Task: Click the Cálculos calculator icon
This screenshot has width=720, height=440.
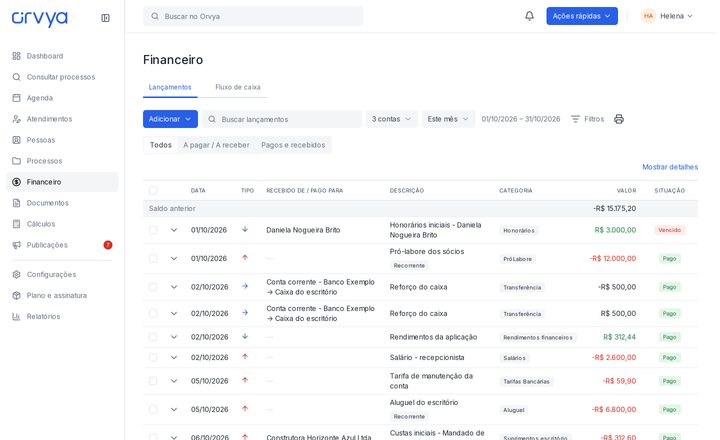Action: coord(17,224)
